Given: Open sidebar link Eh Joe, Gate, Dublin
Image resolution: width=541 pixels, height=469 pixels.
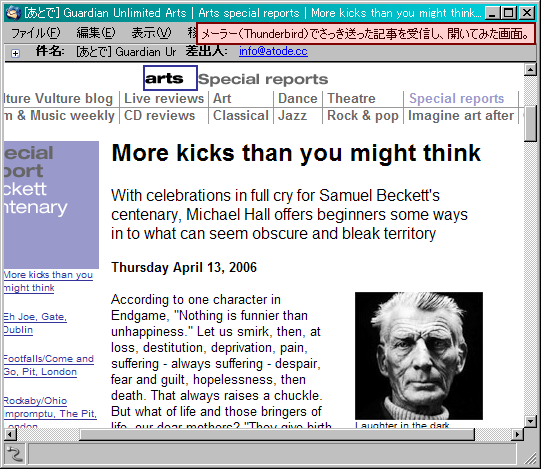Looking at the screenshot, I should (35, 323).
